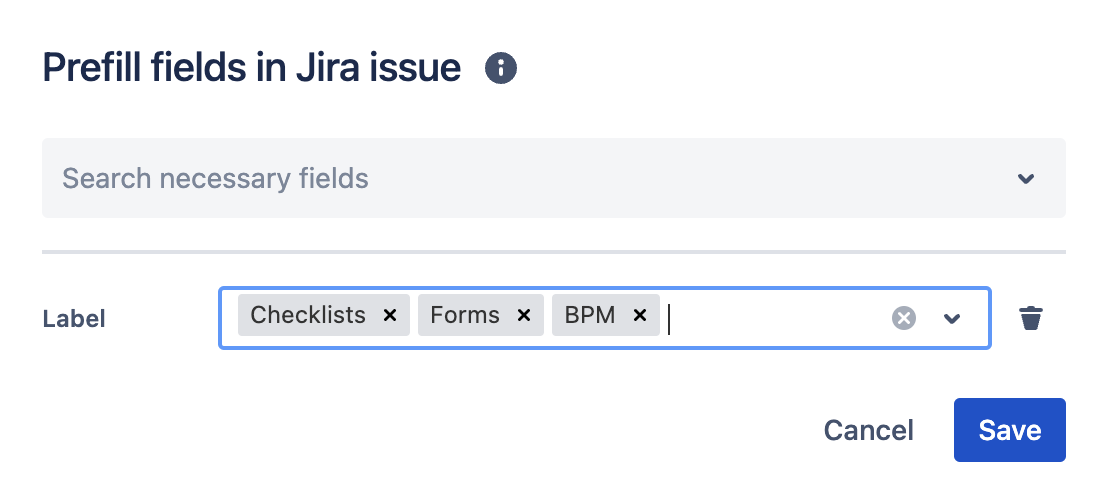Select the Checklists tag text
The height and width of the screenshot is (496, 1096).
(308, 316)
